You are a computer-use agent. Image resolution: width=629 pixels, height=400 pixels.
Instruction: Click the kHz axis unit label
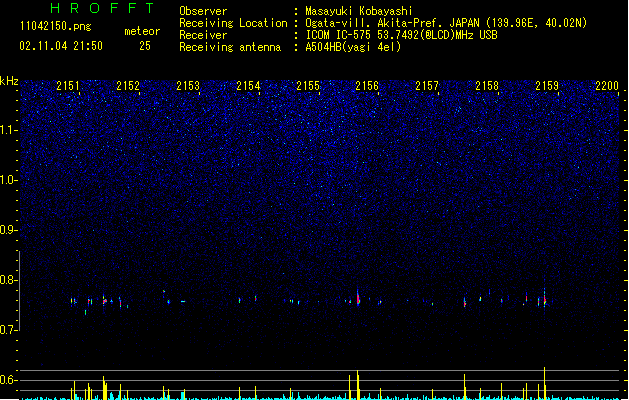tap(9, 81)
